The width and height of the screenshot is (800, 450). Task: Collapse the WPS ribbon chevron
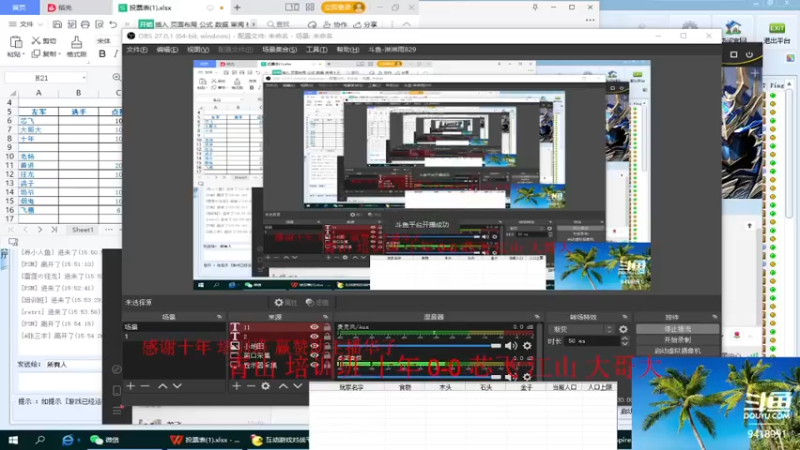pyautogui.click(x=406, y=24)
